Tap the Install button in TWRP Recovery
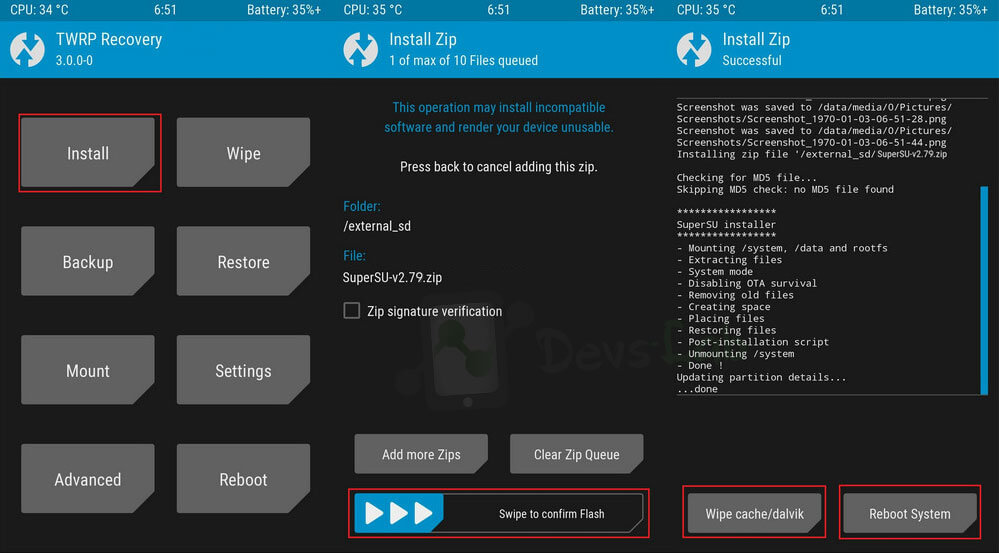Image resolution: width=999 pixels, height=553 pixels. click(x=88, y=153)
